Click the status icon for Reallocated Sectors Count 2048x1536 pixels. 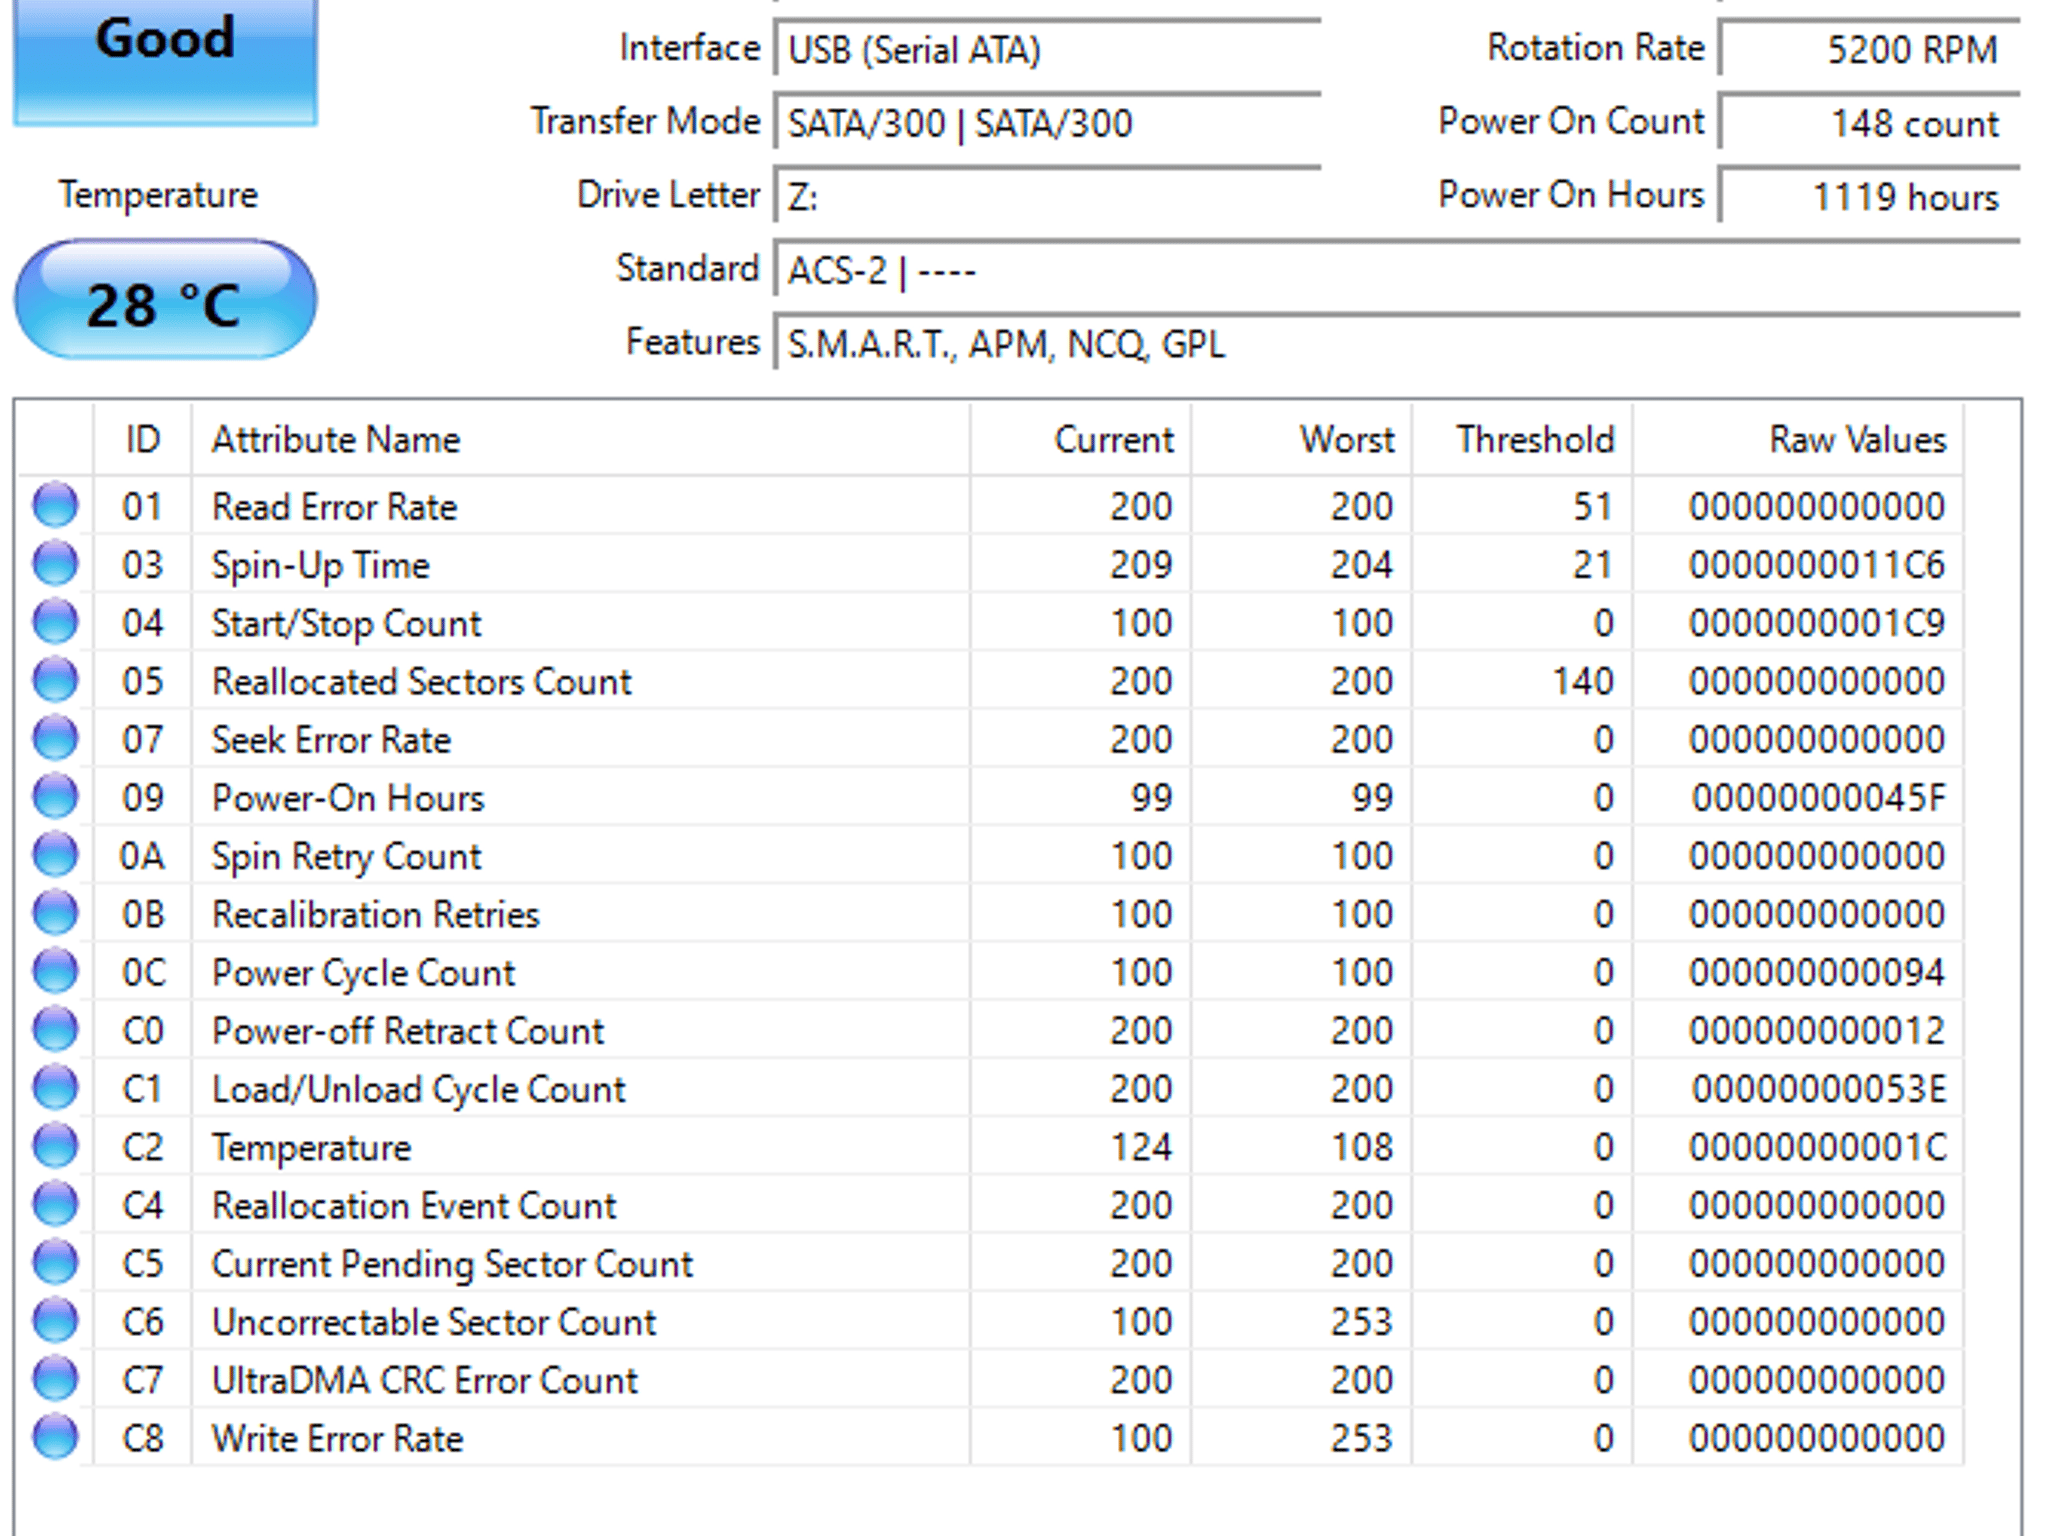(56, 680)
